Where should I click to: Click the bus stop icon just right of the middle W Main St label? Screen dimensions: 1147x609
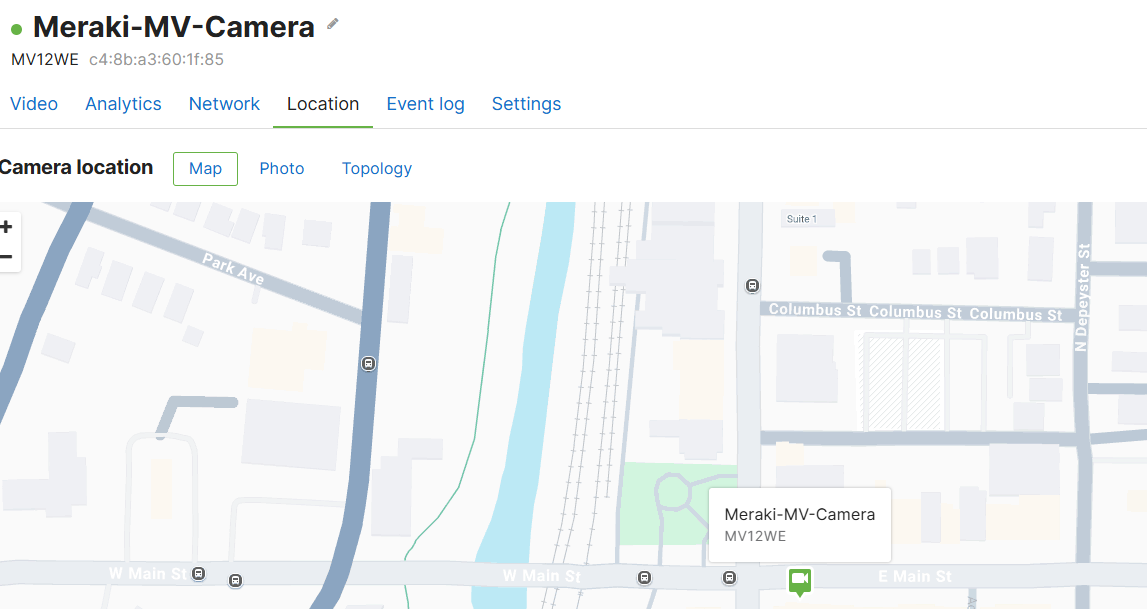[644, 578]
